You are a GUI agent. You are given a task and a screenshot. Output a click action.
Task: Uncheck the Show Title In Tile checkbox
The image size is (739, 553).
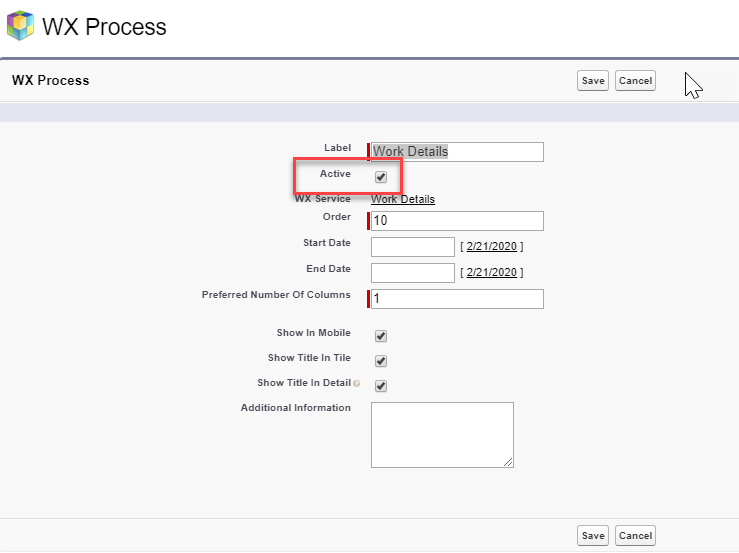381,361
